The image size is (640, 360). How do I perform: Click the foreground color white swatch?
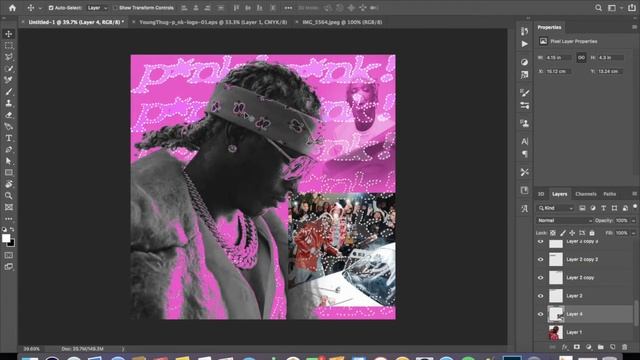[6, 238]
